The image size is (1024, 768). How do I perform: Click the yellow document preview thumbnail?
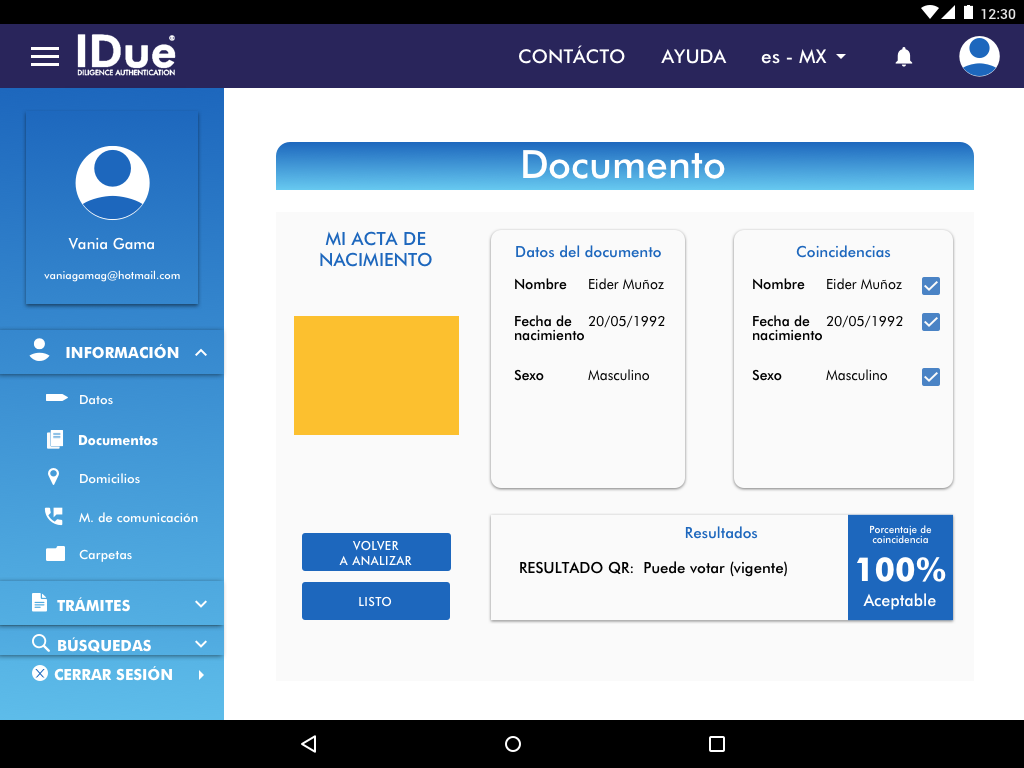[x=376, y=375]
